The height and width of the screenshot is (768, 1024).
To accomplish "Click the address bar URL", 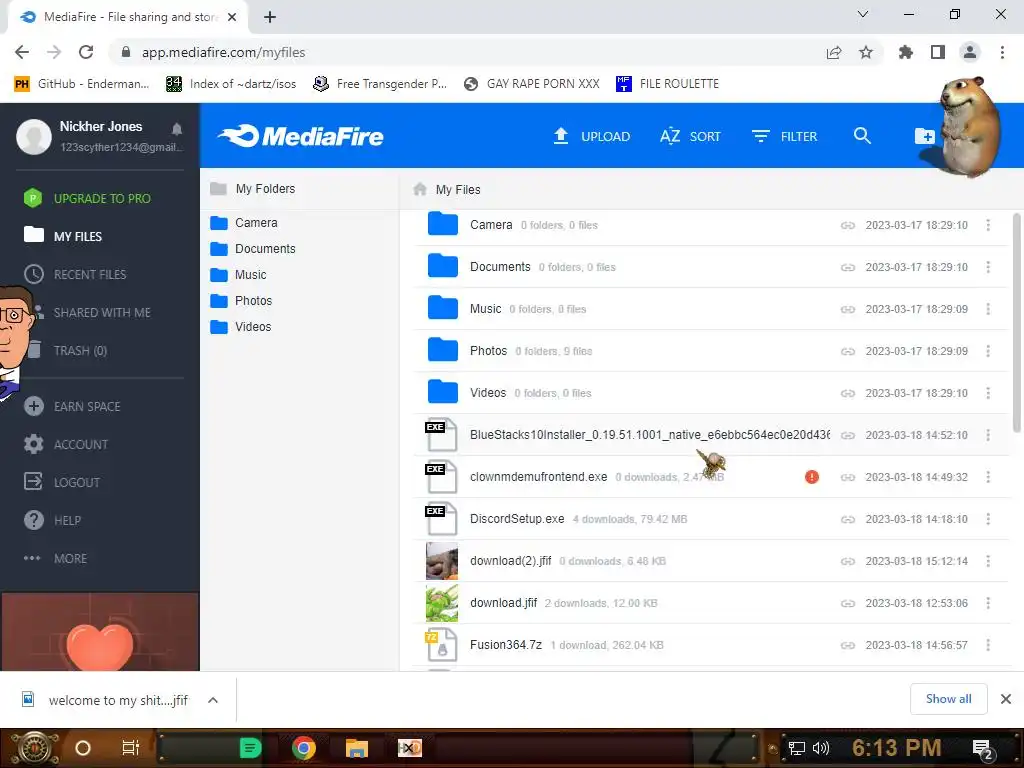I will 223,52.
